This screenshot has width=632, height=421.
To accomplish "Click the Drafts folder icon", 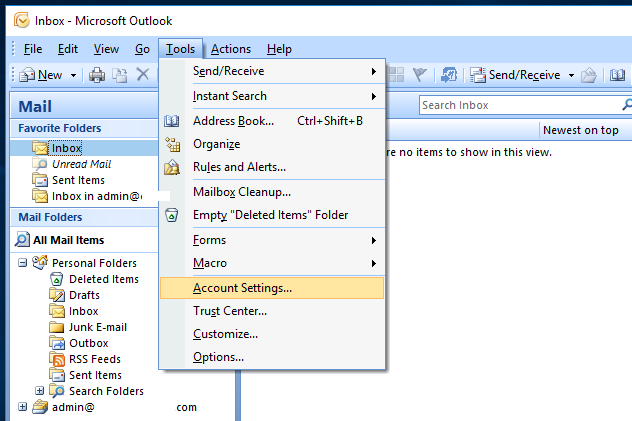I will coord(57,295).
